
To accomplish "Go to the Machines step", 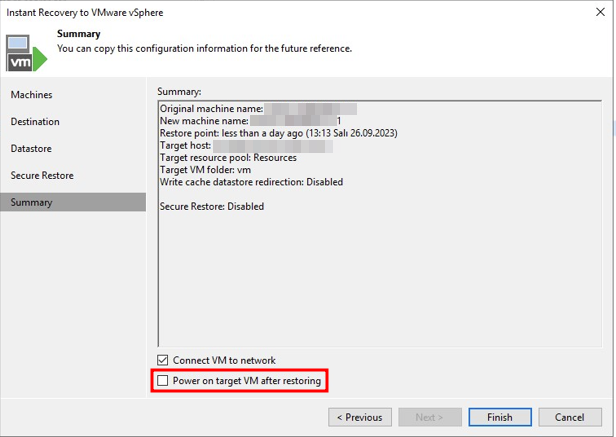I will point(32,95).
